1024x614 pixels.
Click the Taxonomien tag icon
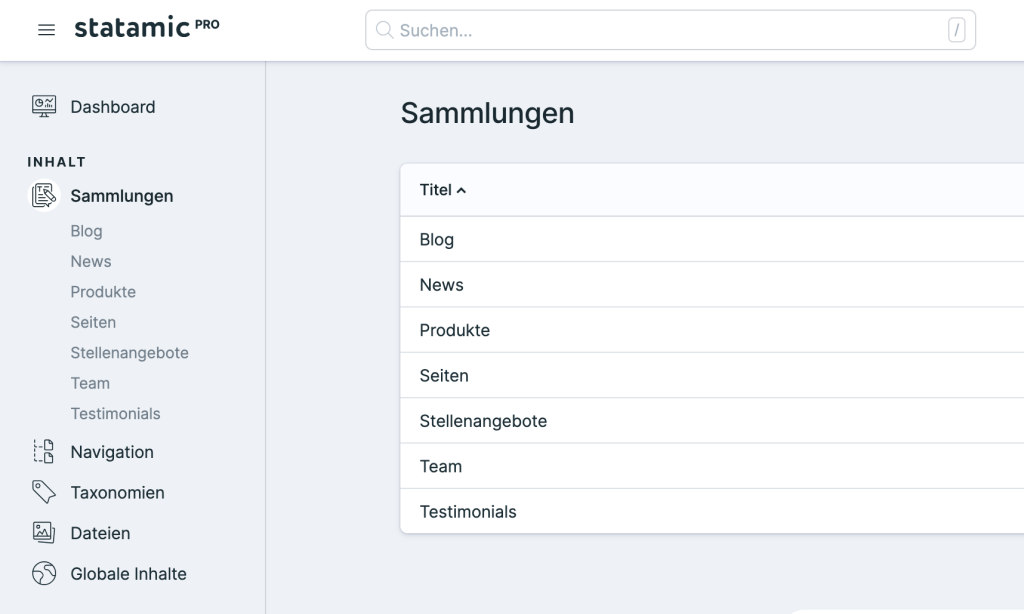tap(44, 493)
